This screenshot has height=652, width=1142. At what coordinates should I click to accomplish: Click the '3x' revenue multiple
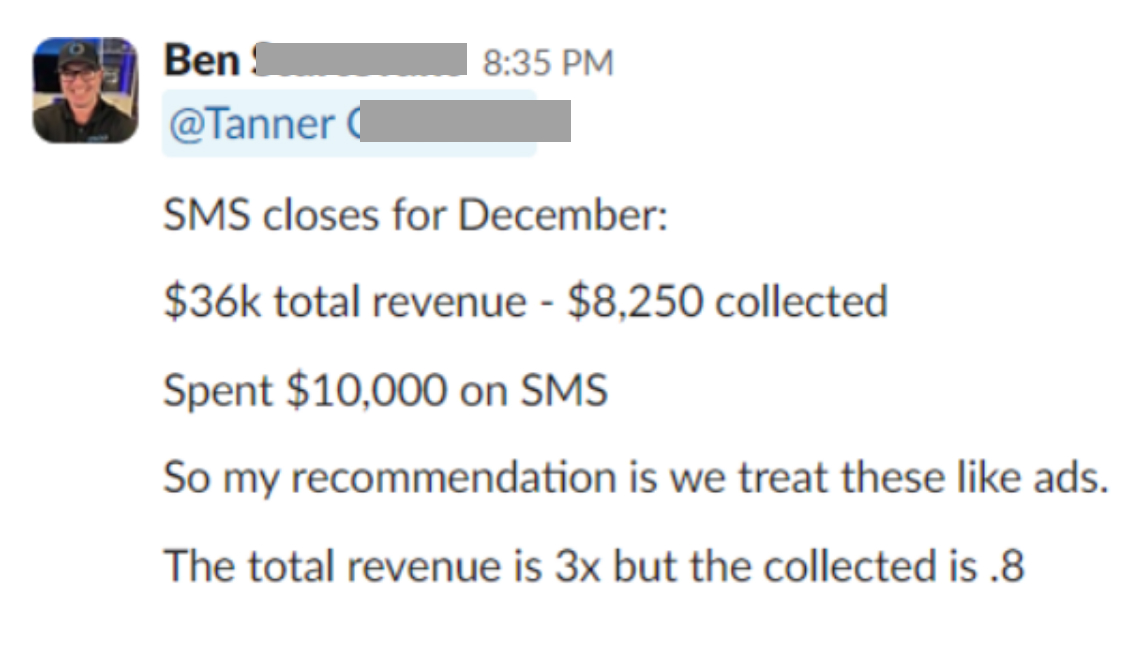coord(578,566)
